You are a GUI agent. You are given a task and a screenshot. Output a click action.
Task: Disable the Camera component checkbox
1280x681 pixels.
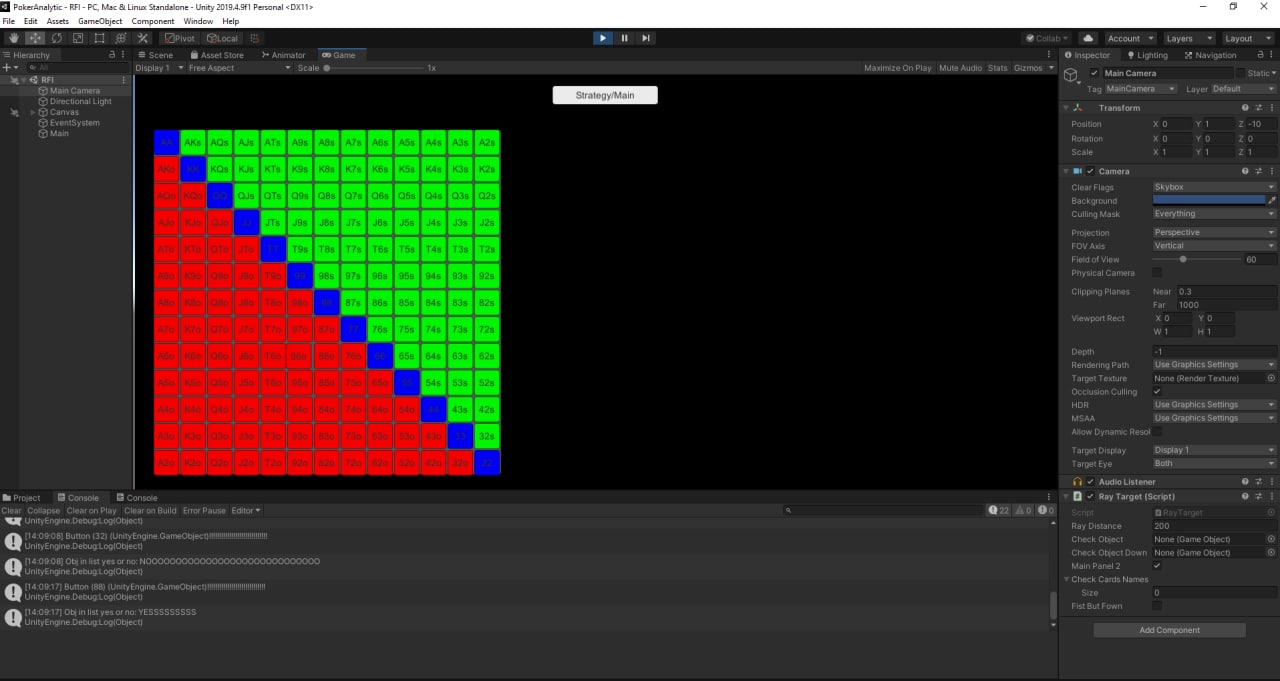[x=1090, y=171]
